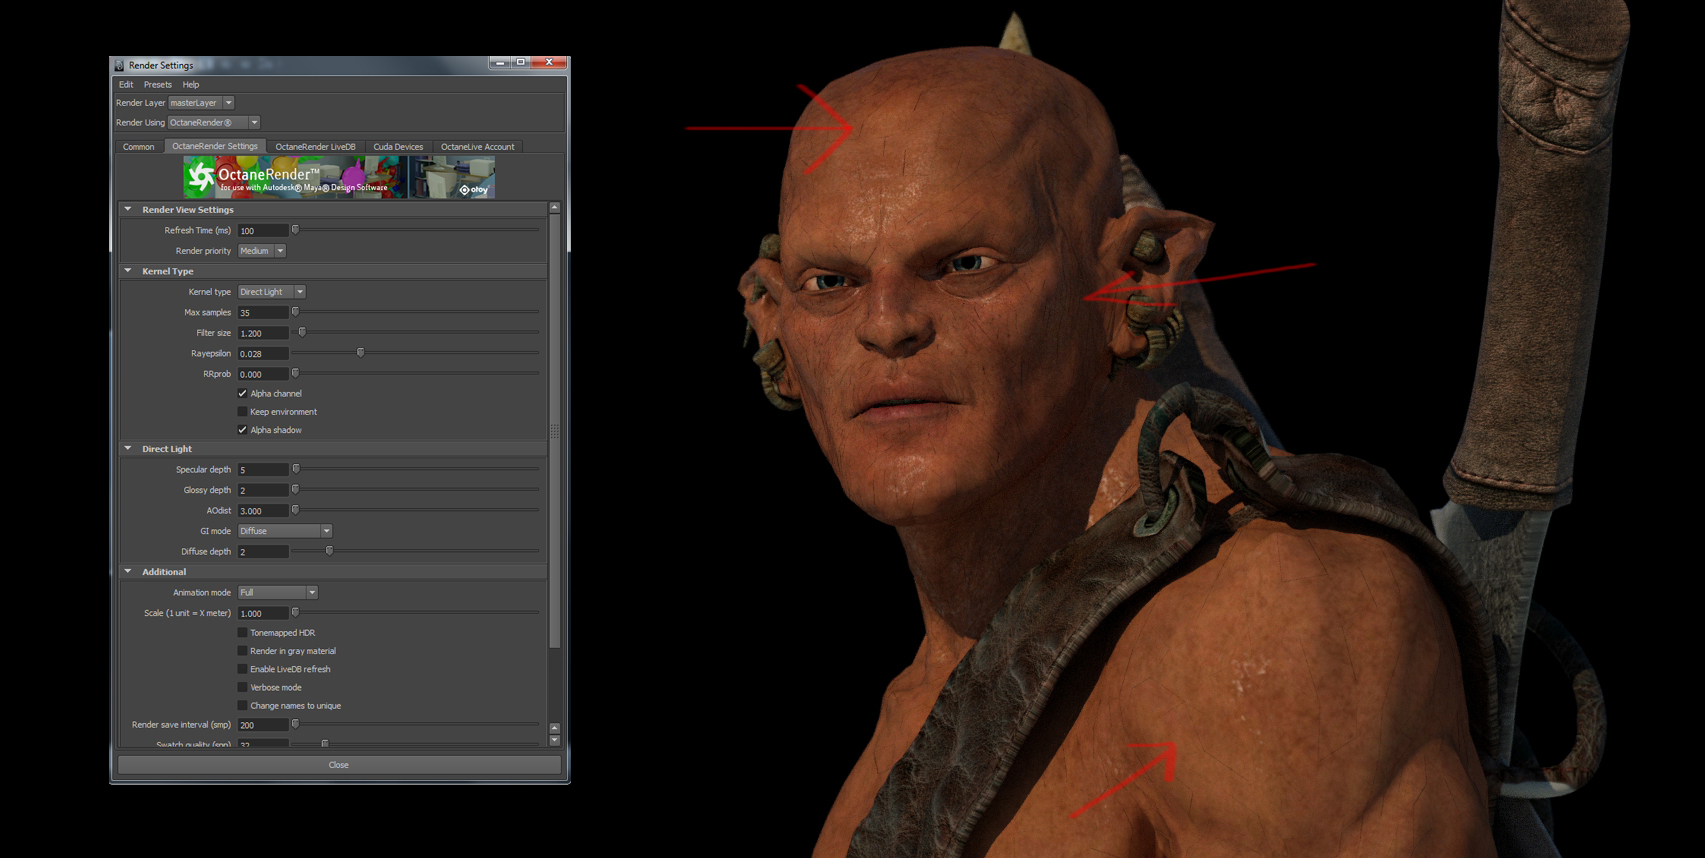Viewport: 1705px width, 858px height.
Task: Collapse the Kernel Type section
Action: (128, 271)
